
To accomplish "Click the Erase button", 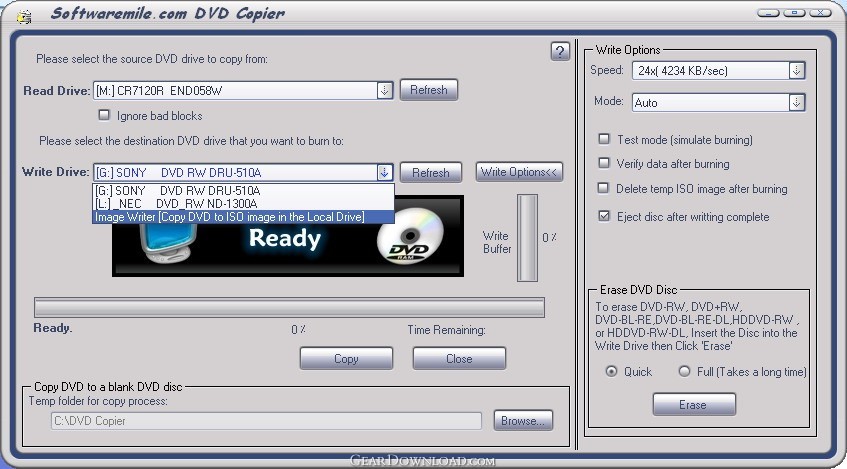I will (693, 405).
